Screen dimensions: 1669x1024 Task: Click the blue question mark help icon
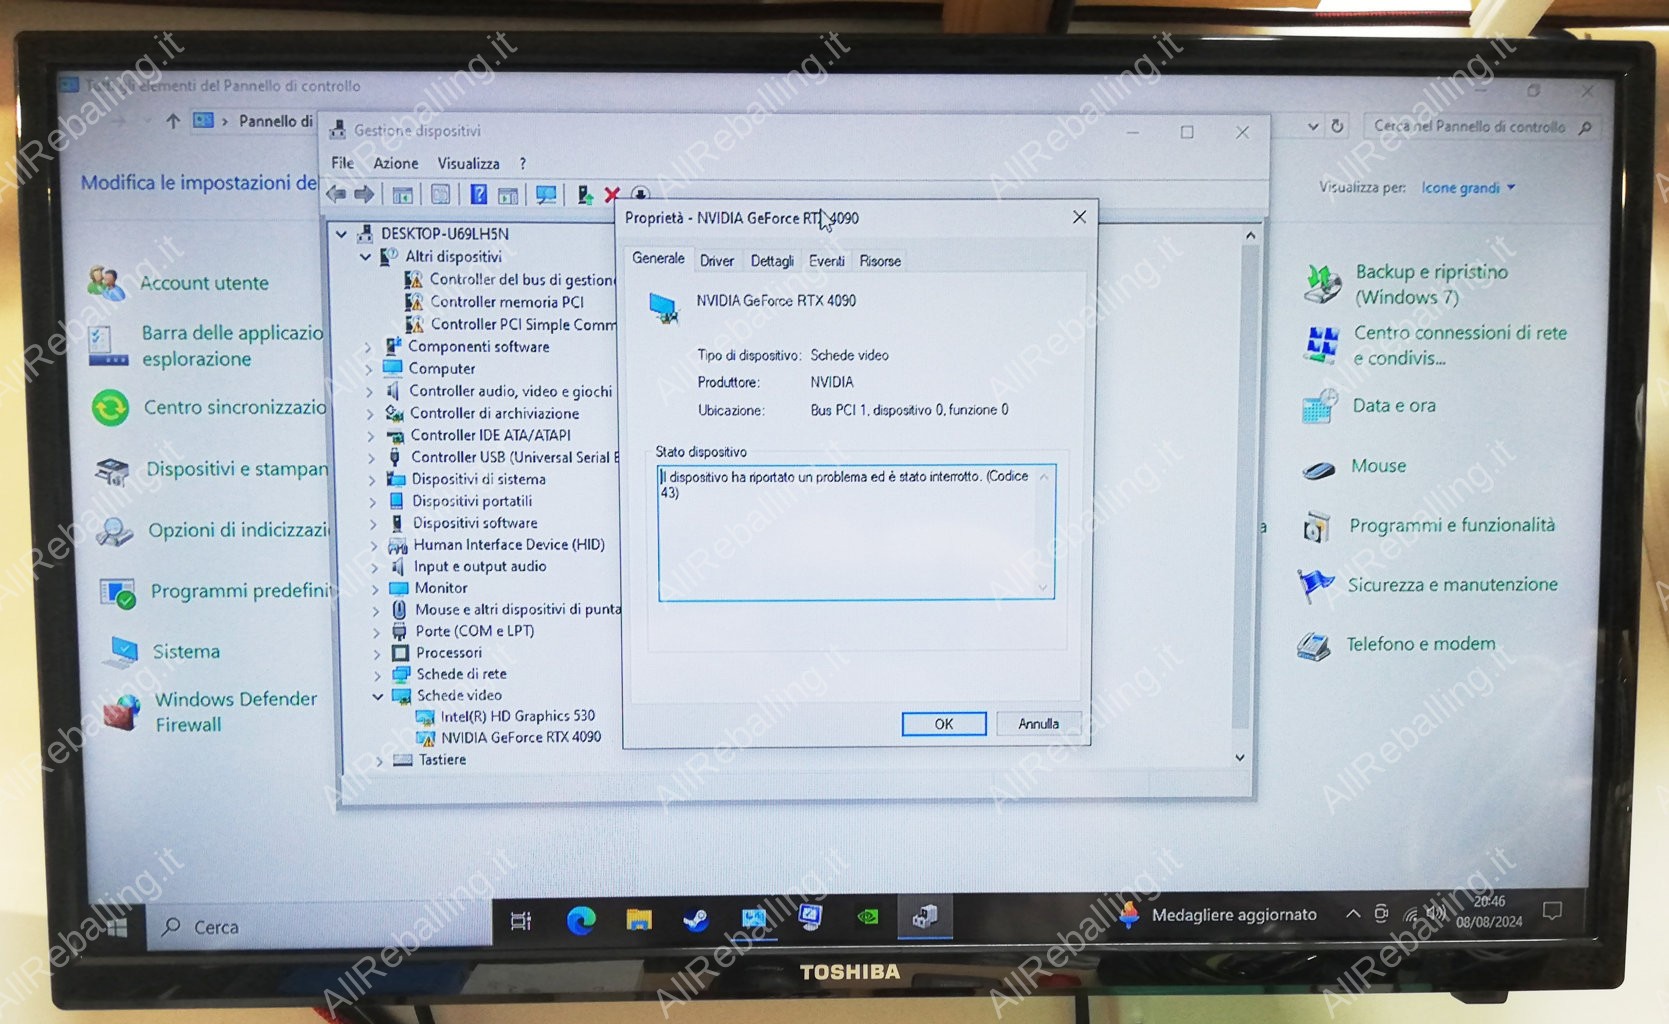(479, 195)
